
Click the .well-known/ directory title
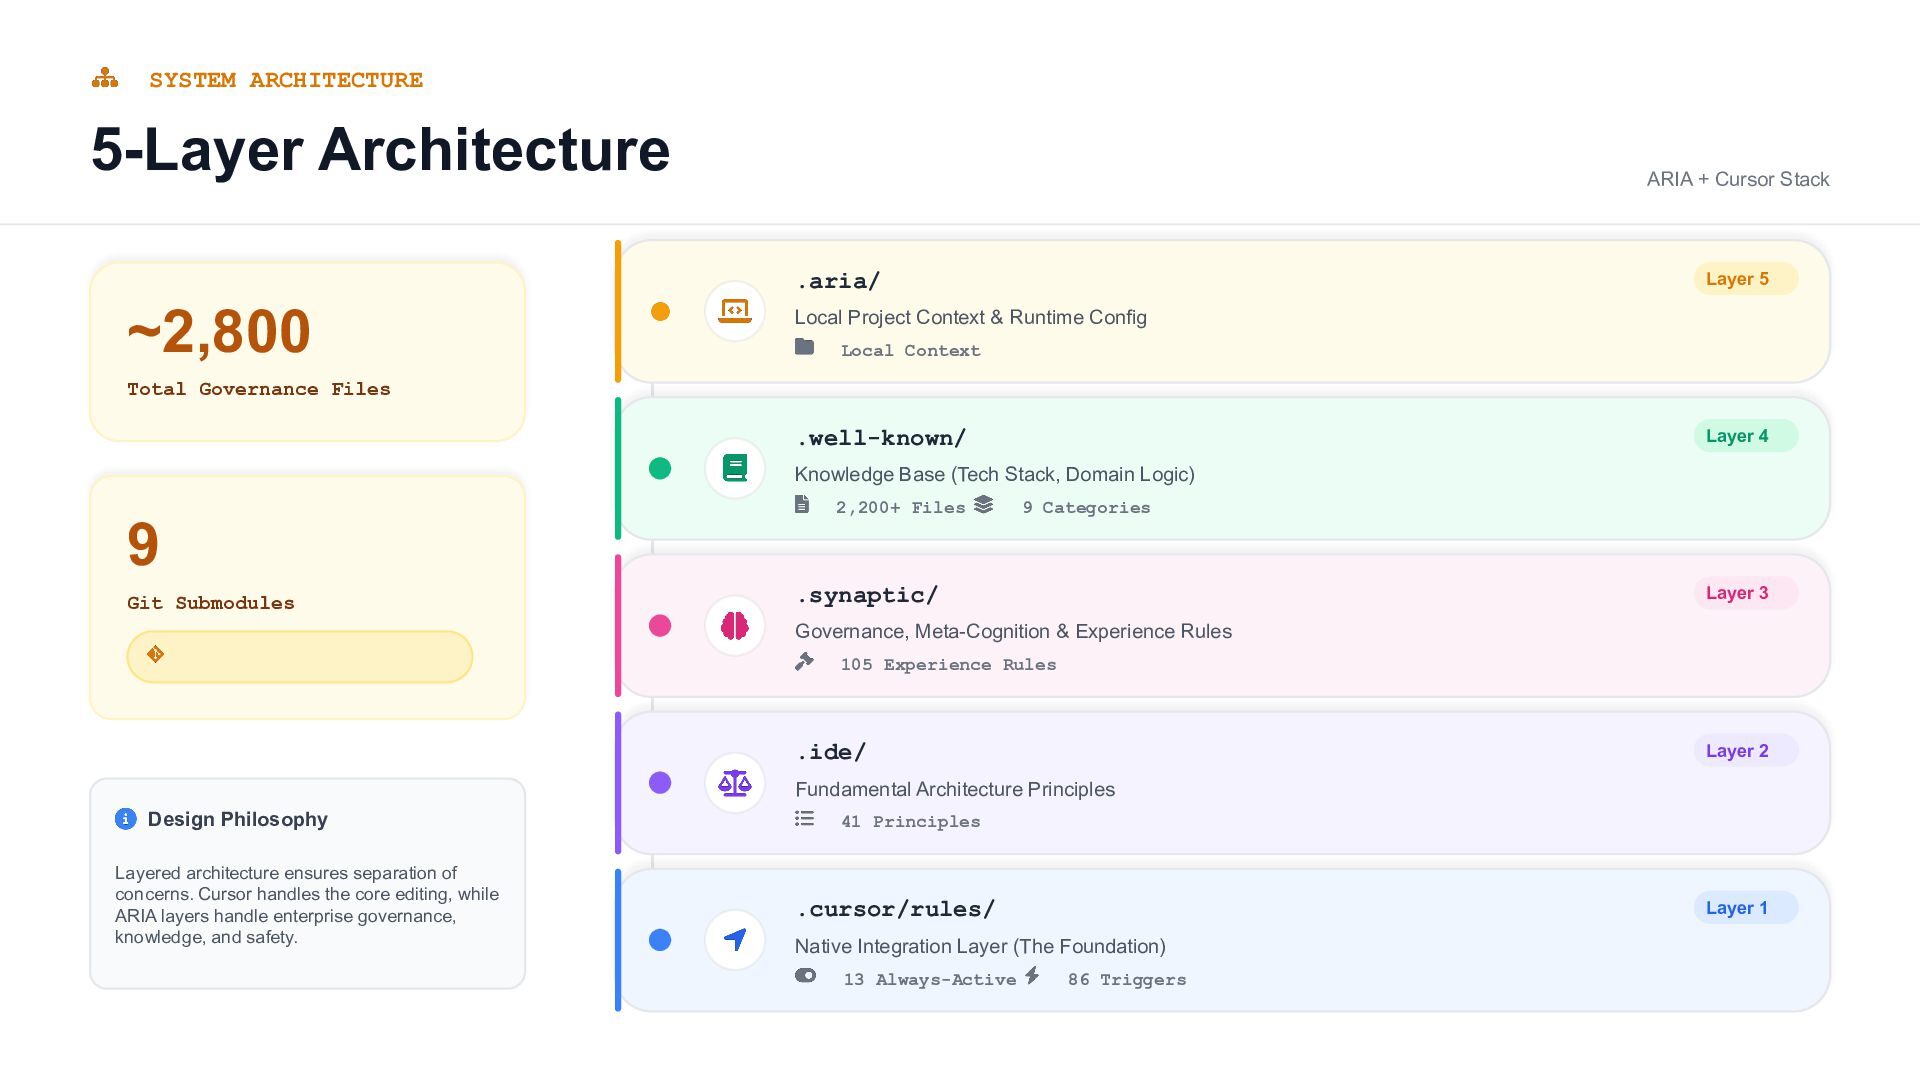pyautogui.click(x=881, y=438)
